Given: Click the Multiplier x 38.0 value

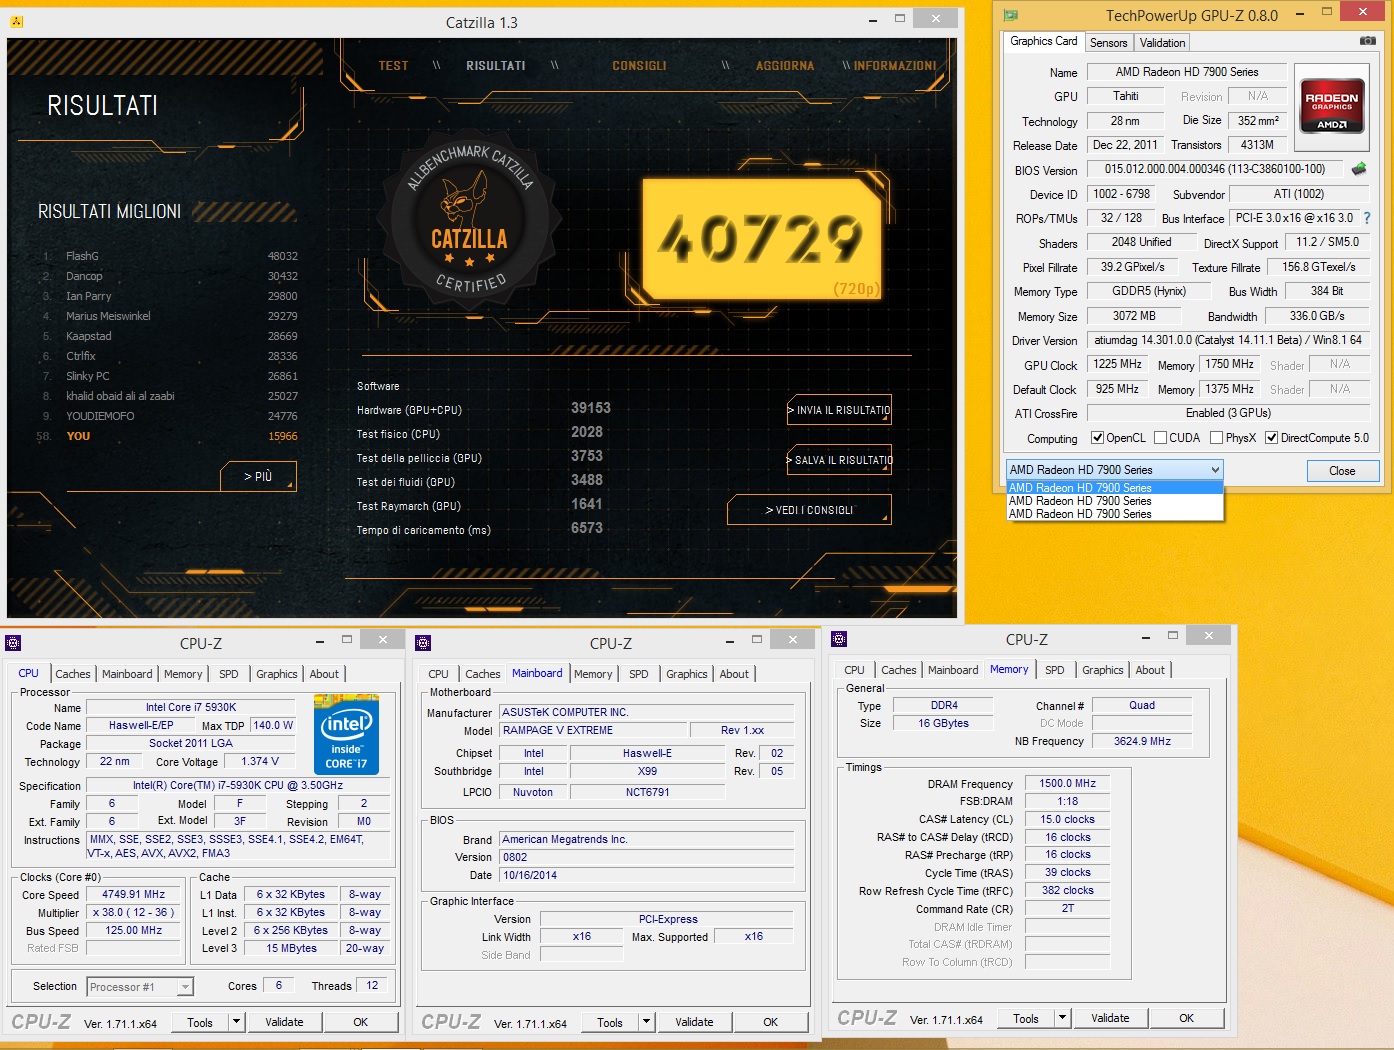Looking at the screenshot, I should [134, 913].
